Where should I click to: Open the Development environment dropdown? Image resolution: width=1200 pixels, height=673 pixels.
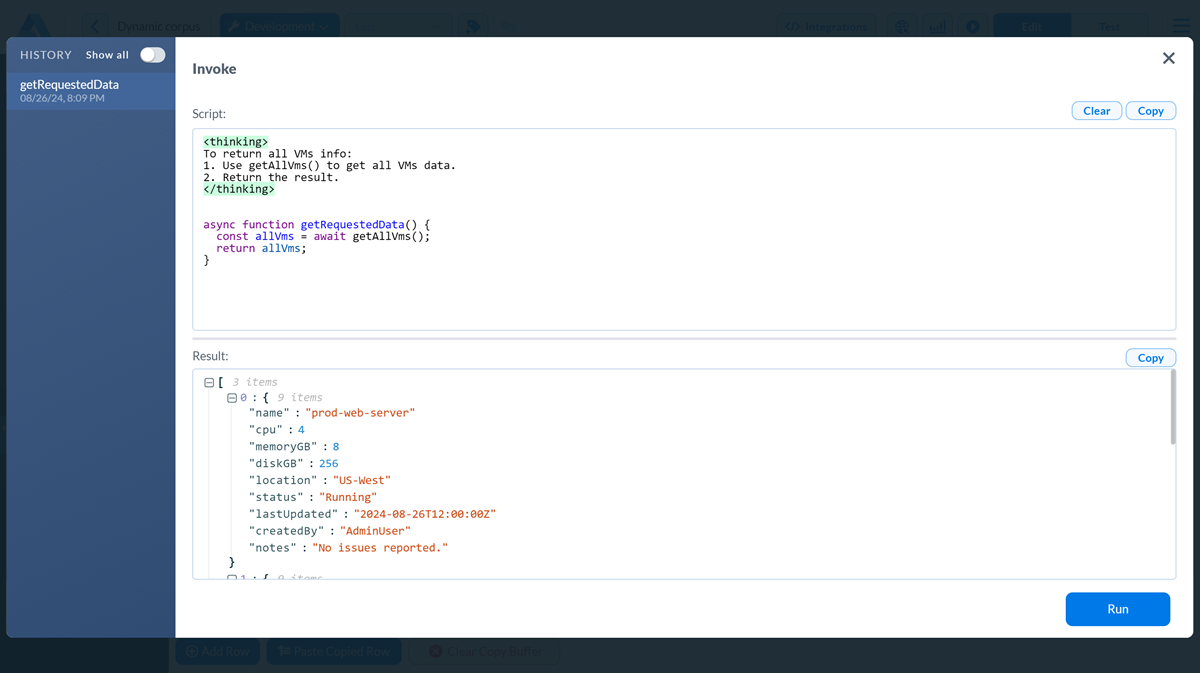279,26
